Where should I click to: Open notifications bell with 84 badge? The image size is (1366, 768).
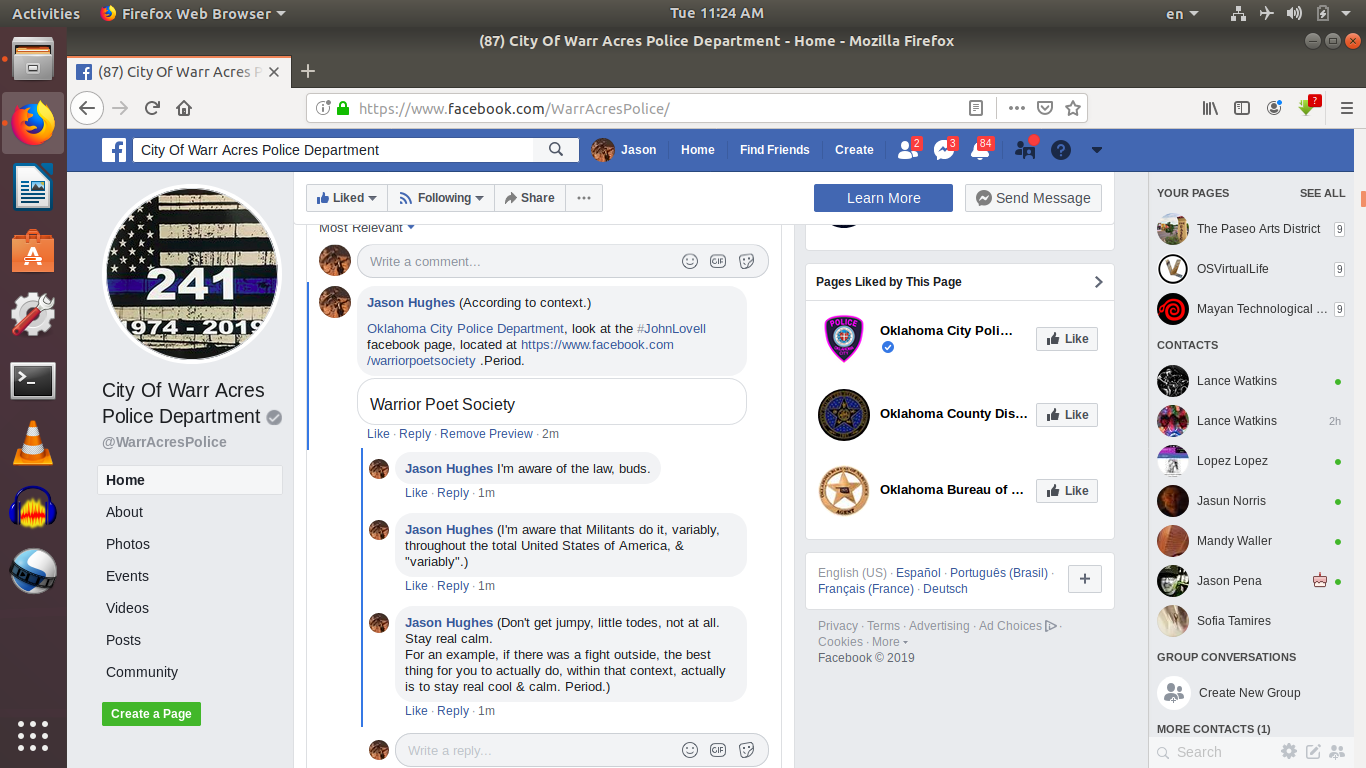(x=981, y=150)
